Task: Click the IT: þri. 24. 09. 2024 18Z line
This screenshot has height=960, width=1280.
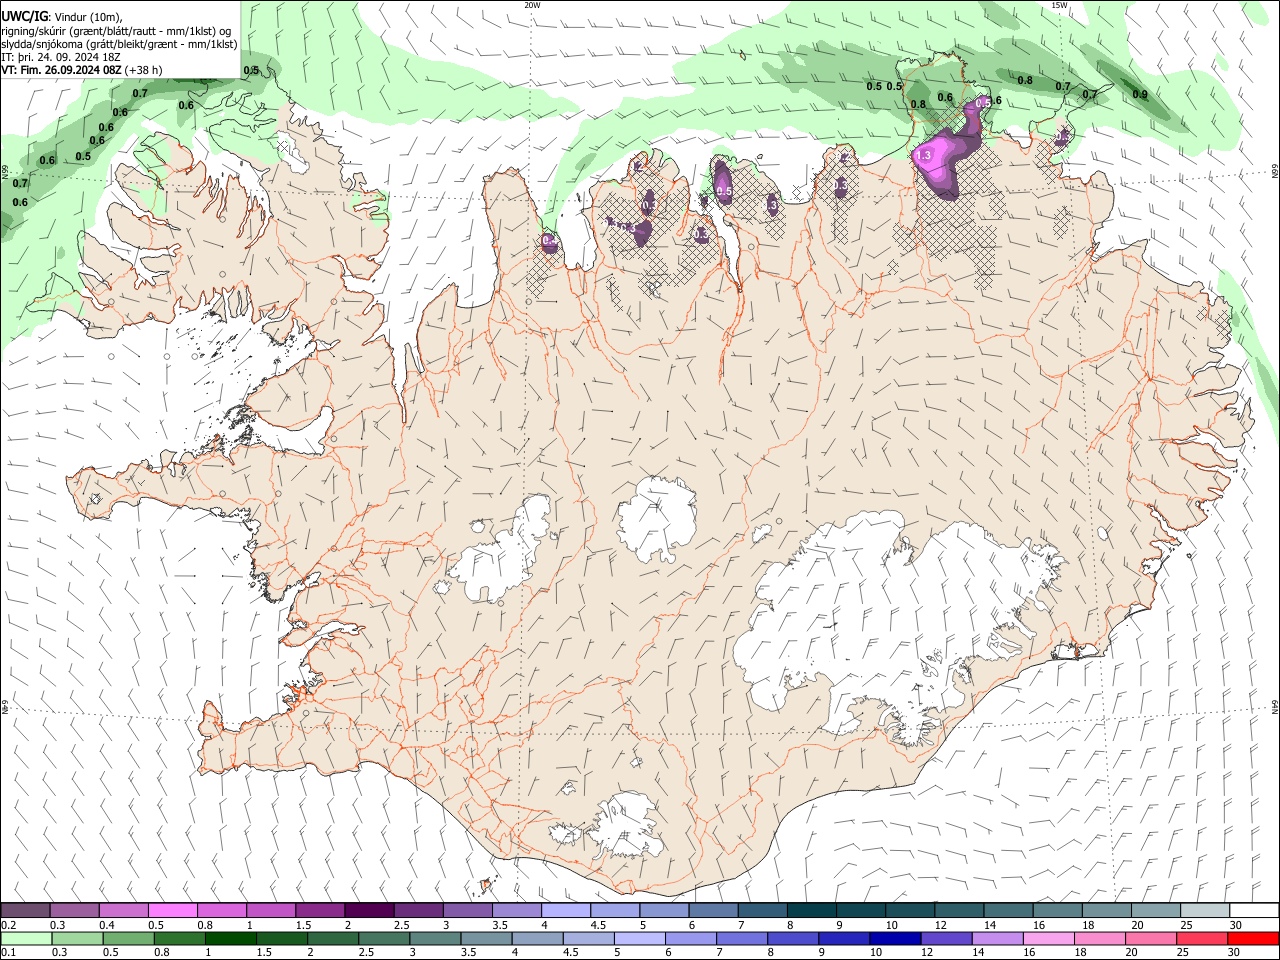Action: (61, 57)
